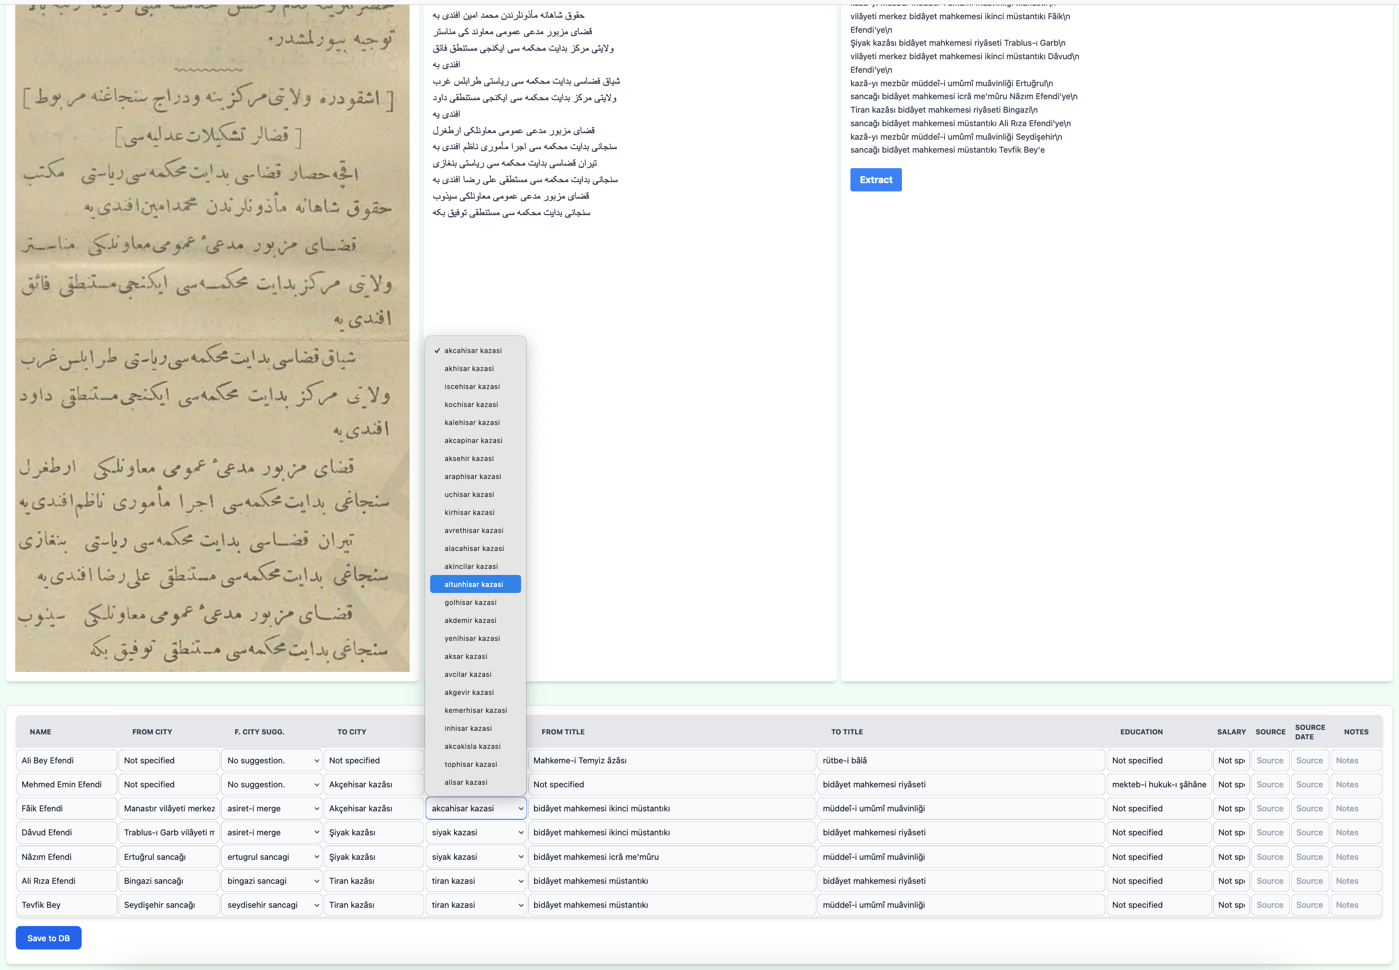Click the Notes field in Tevfik Bey's row
1399x970 pixels.
coord(1356,904)
